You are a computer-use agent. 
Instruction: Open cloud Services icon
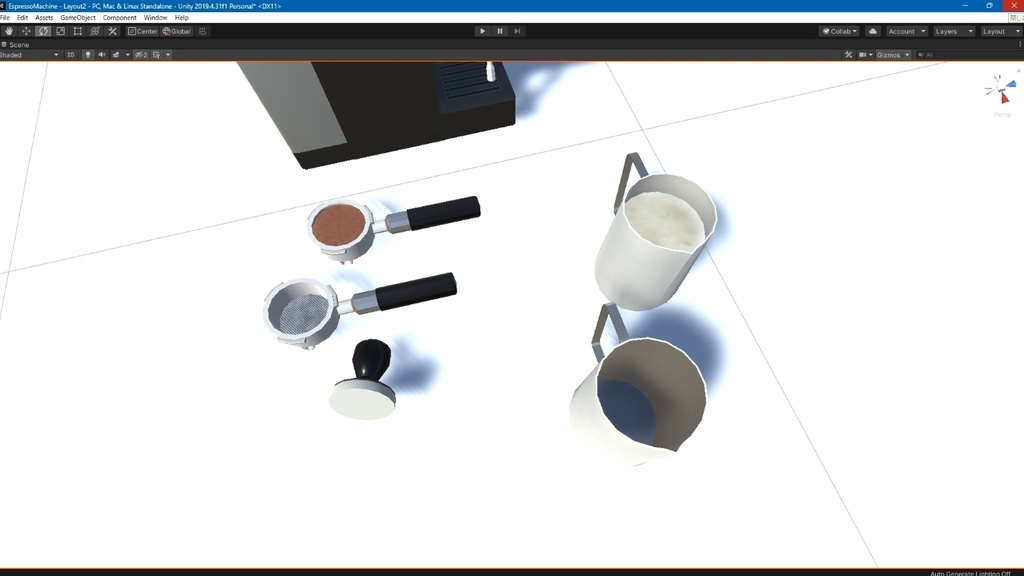click(x=872, y=31)
